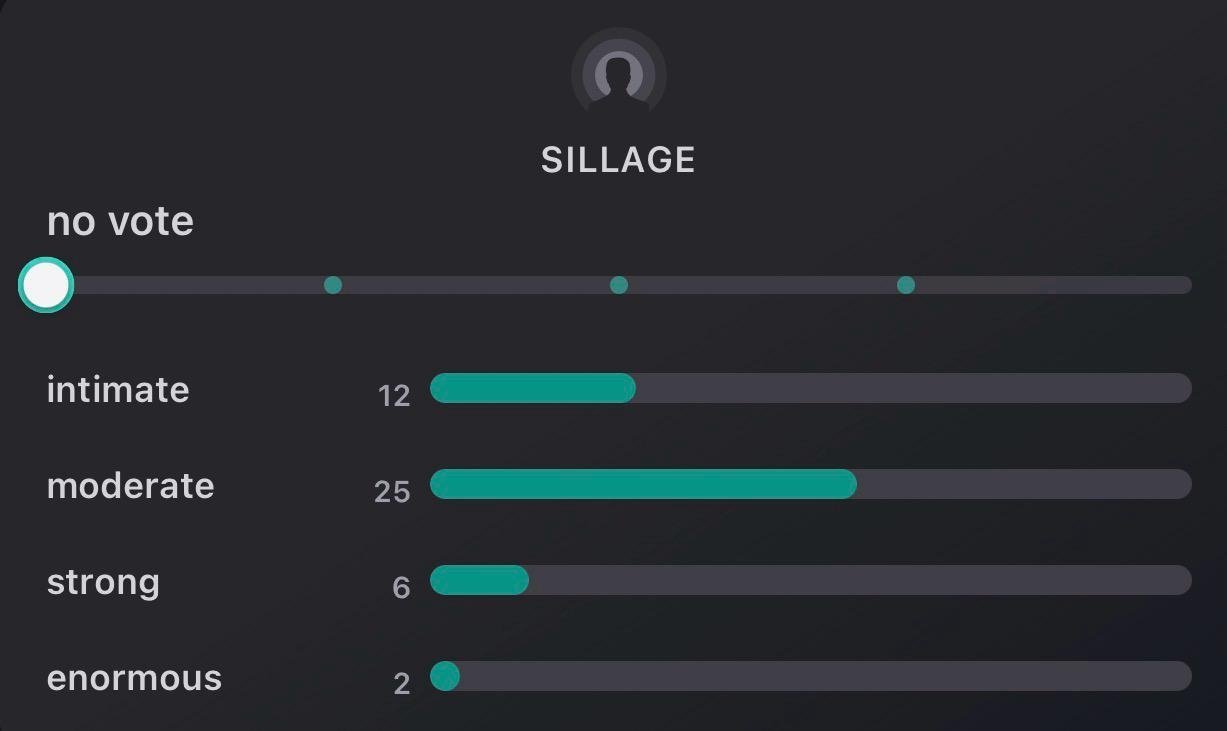Select the leftmost teal dot on the vote slider
Image resolution: width=1227 pixels, height=731 pixels.
333,286
